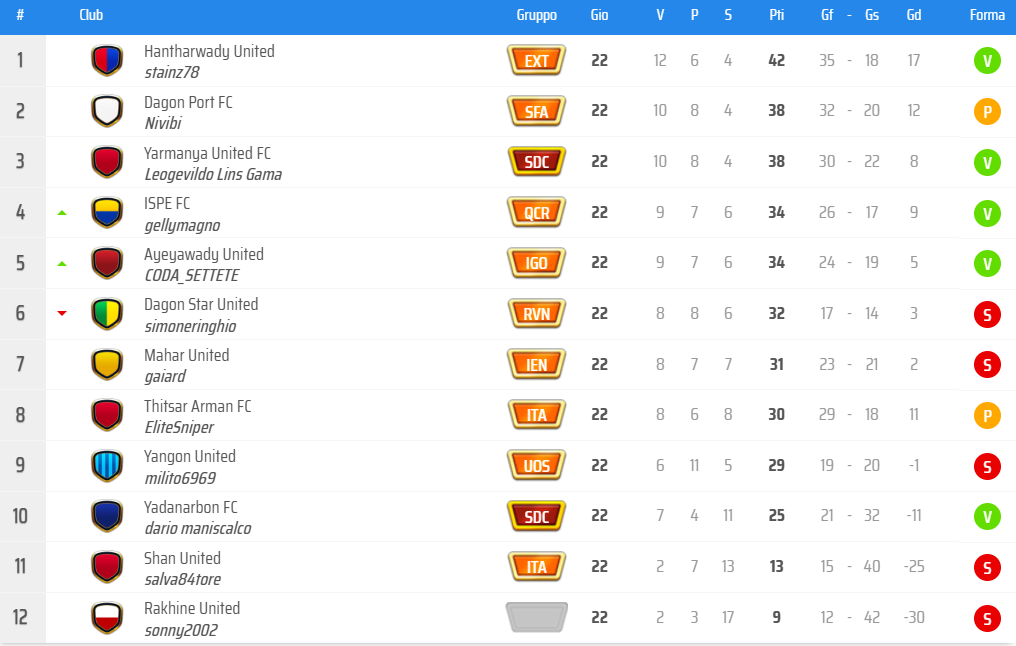The height and width of the screenshot is (646, 1016).
Task: Sort table by the Pti column header
Action: pyautogui.click(x=776, y=16)
